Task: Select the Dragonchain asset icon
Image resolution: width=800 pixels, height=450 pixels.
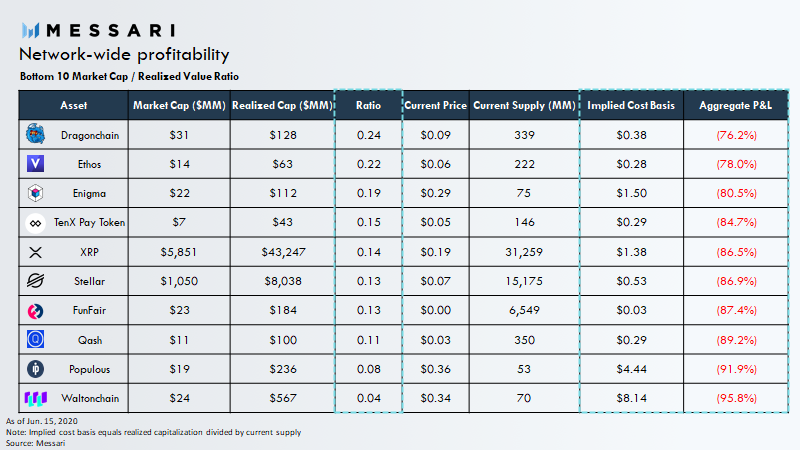Action: tap(35, 134)
